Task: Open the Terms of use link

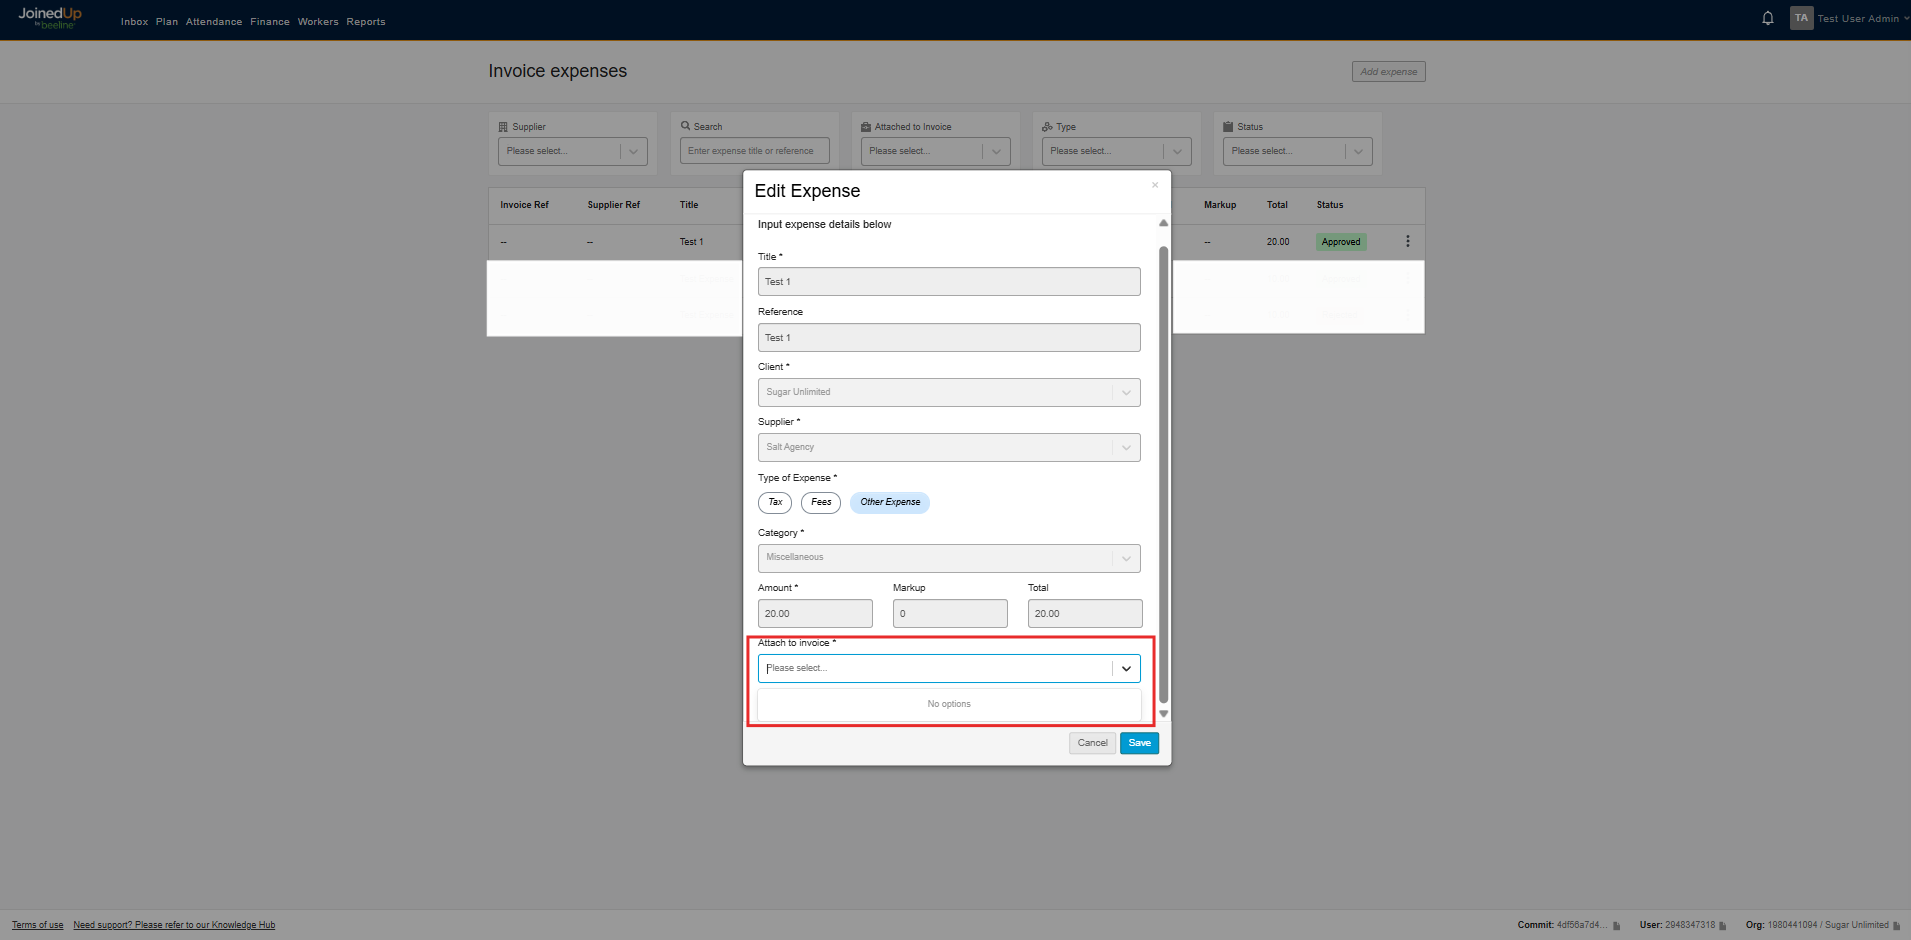Action: pos(36,924)
